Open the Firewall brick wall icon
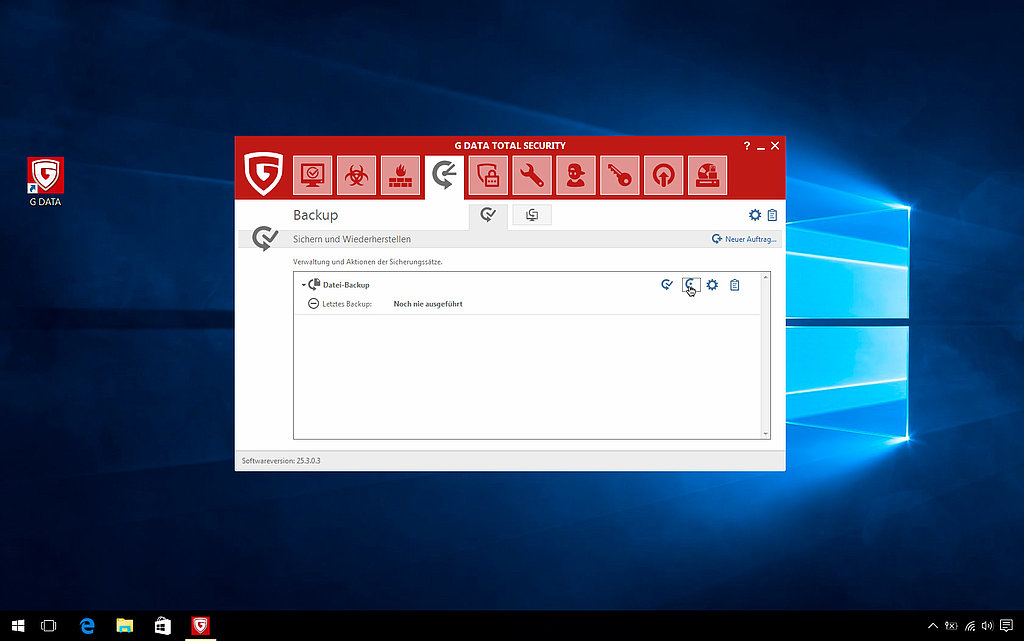 tap(400, 175)
